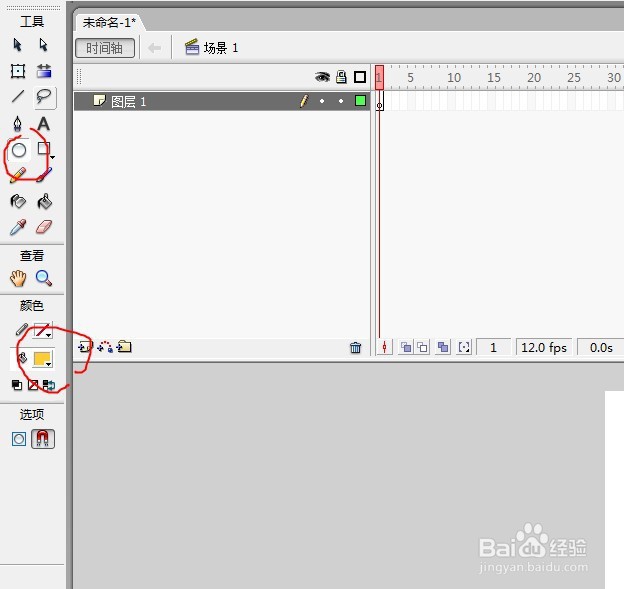Select the Text tool letter A
The width and height of the screenshot is (624, 589).
(43, 124)
